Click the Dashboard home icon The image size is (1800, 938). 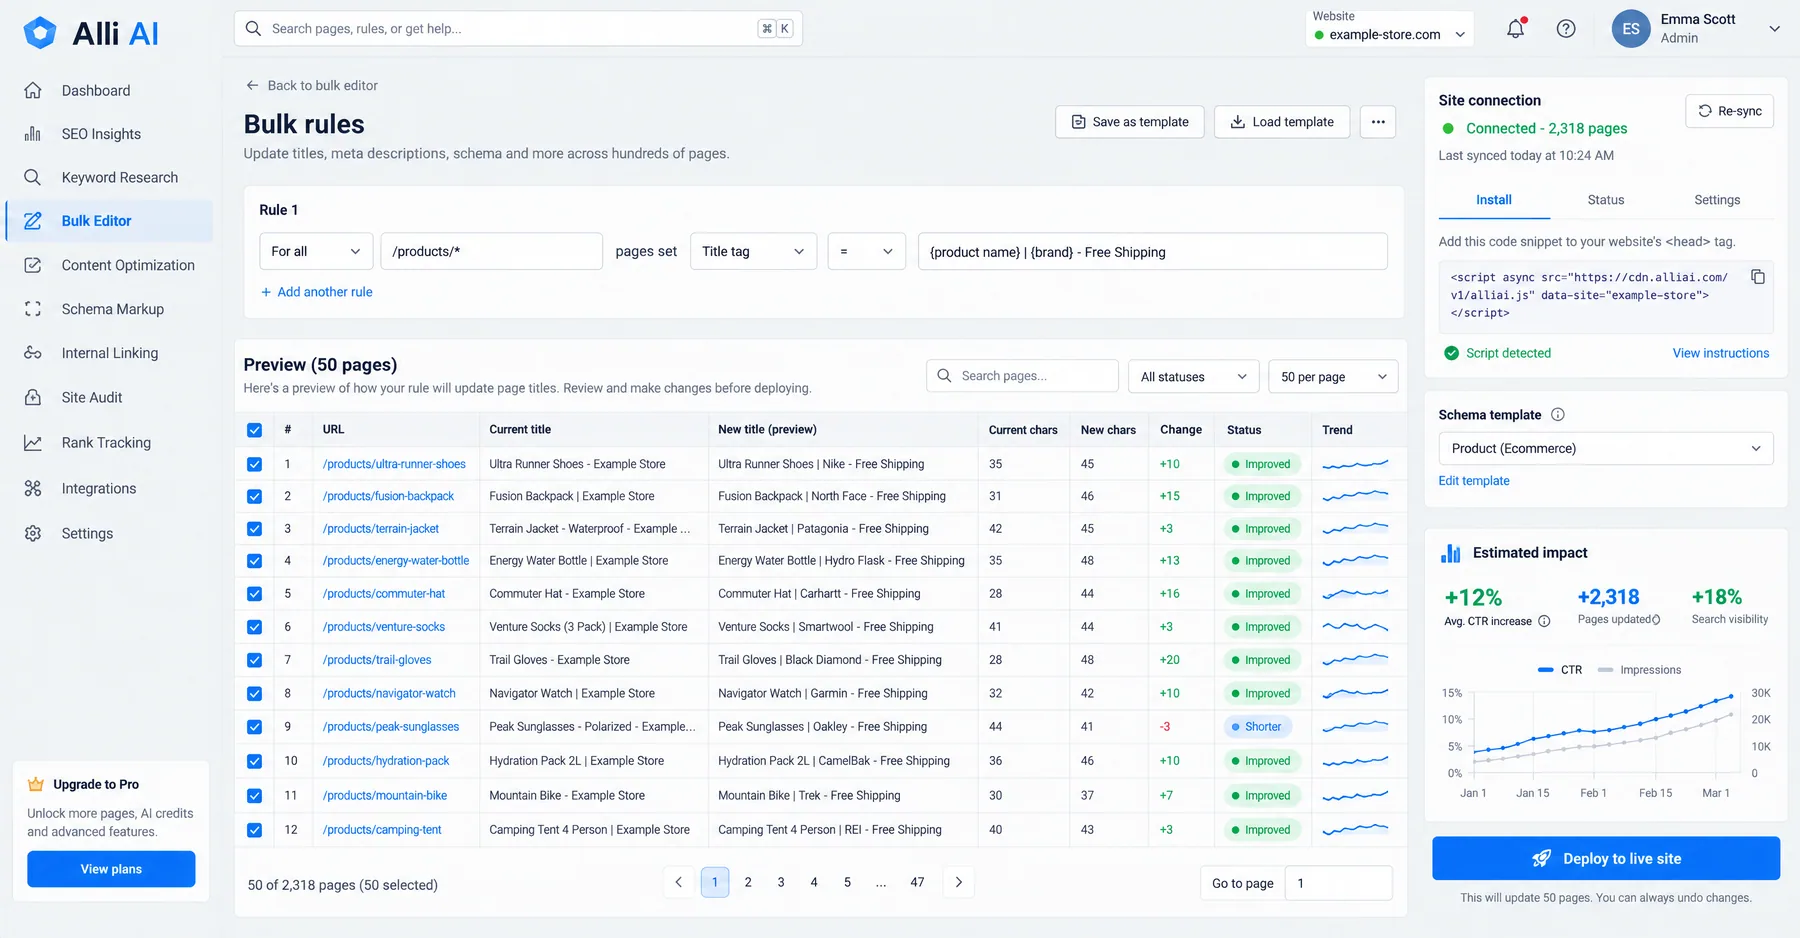(x=33, y=90)
